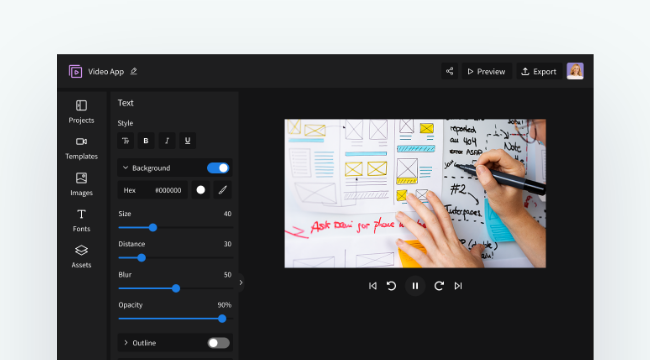Pause the video playback
This screenshot has width=650, height=360.
pos(415,286)
